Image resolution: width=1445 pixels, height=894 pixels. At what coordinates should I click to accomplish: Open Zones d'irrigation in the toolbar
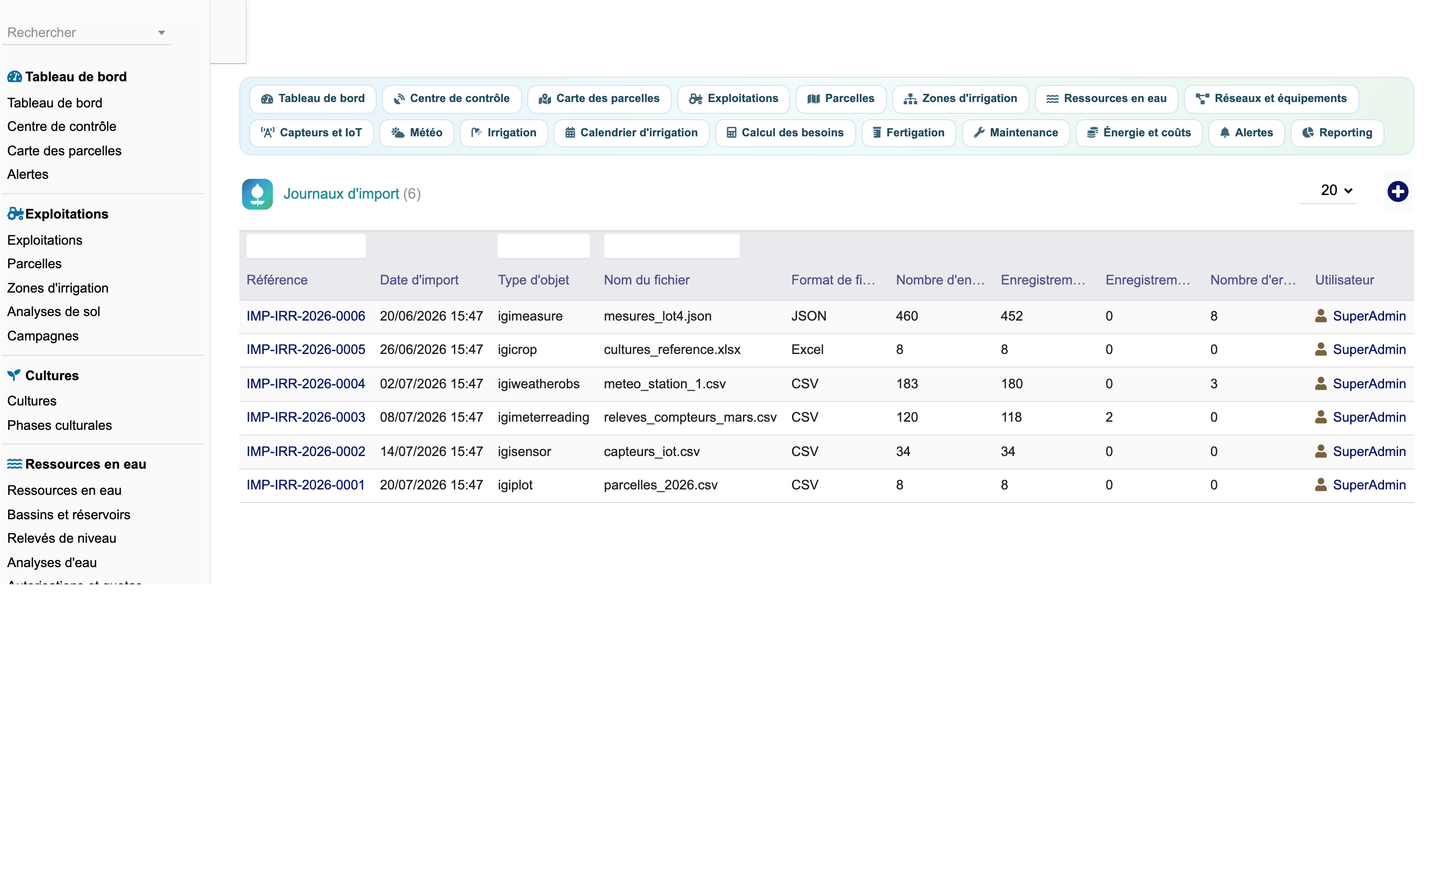[x=960, y=99]
